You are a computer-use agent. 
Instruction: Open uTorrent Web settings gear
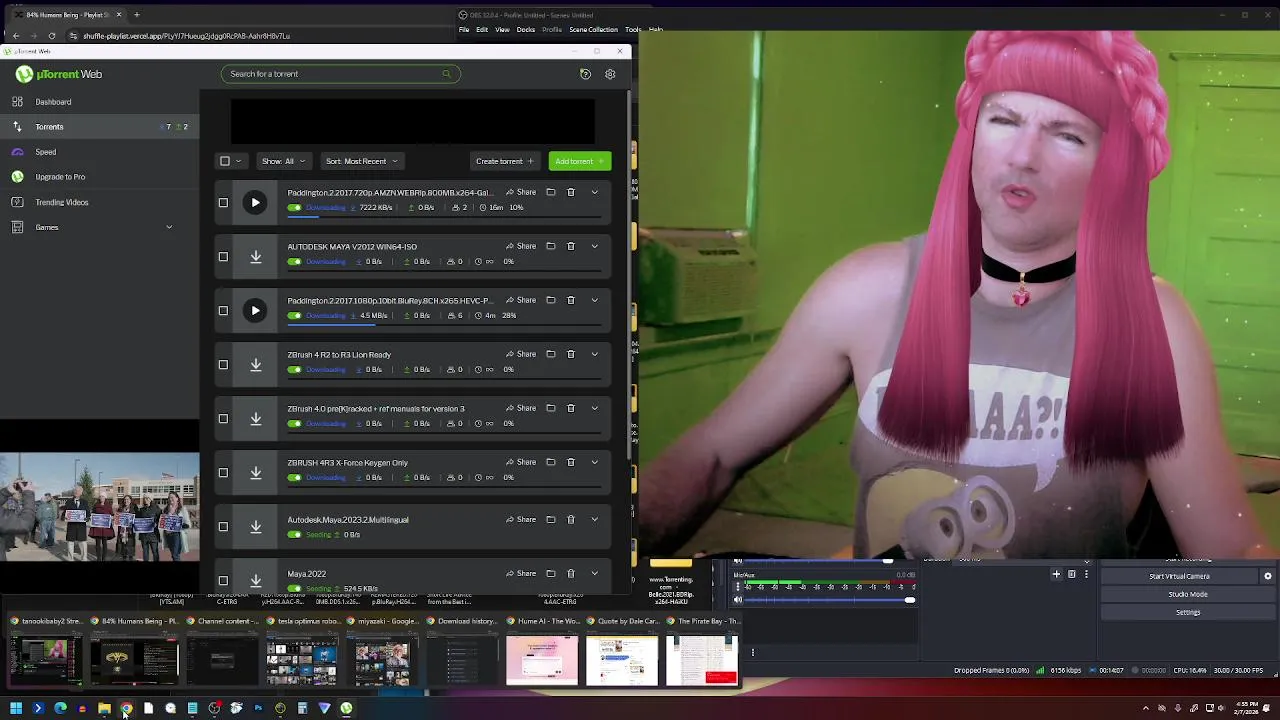click(610, 74)
